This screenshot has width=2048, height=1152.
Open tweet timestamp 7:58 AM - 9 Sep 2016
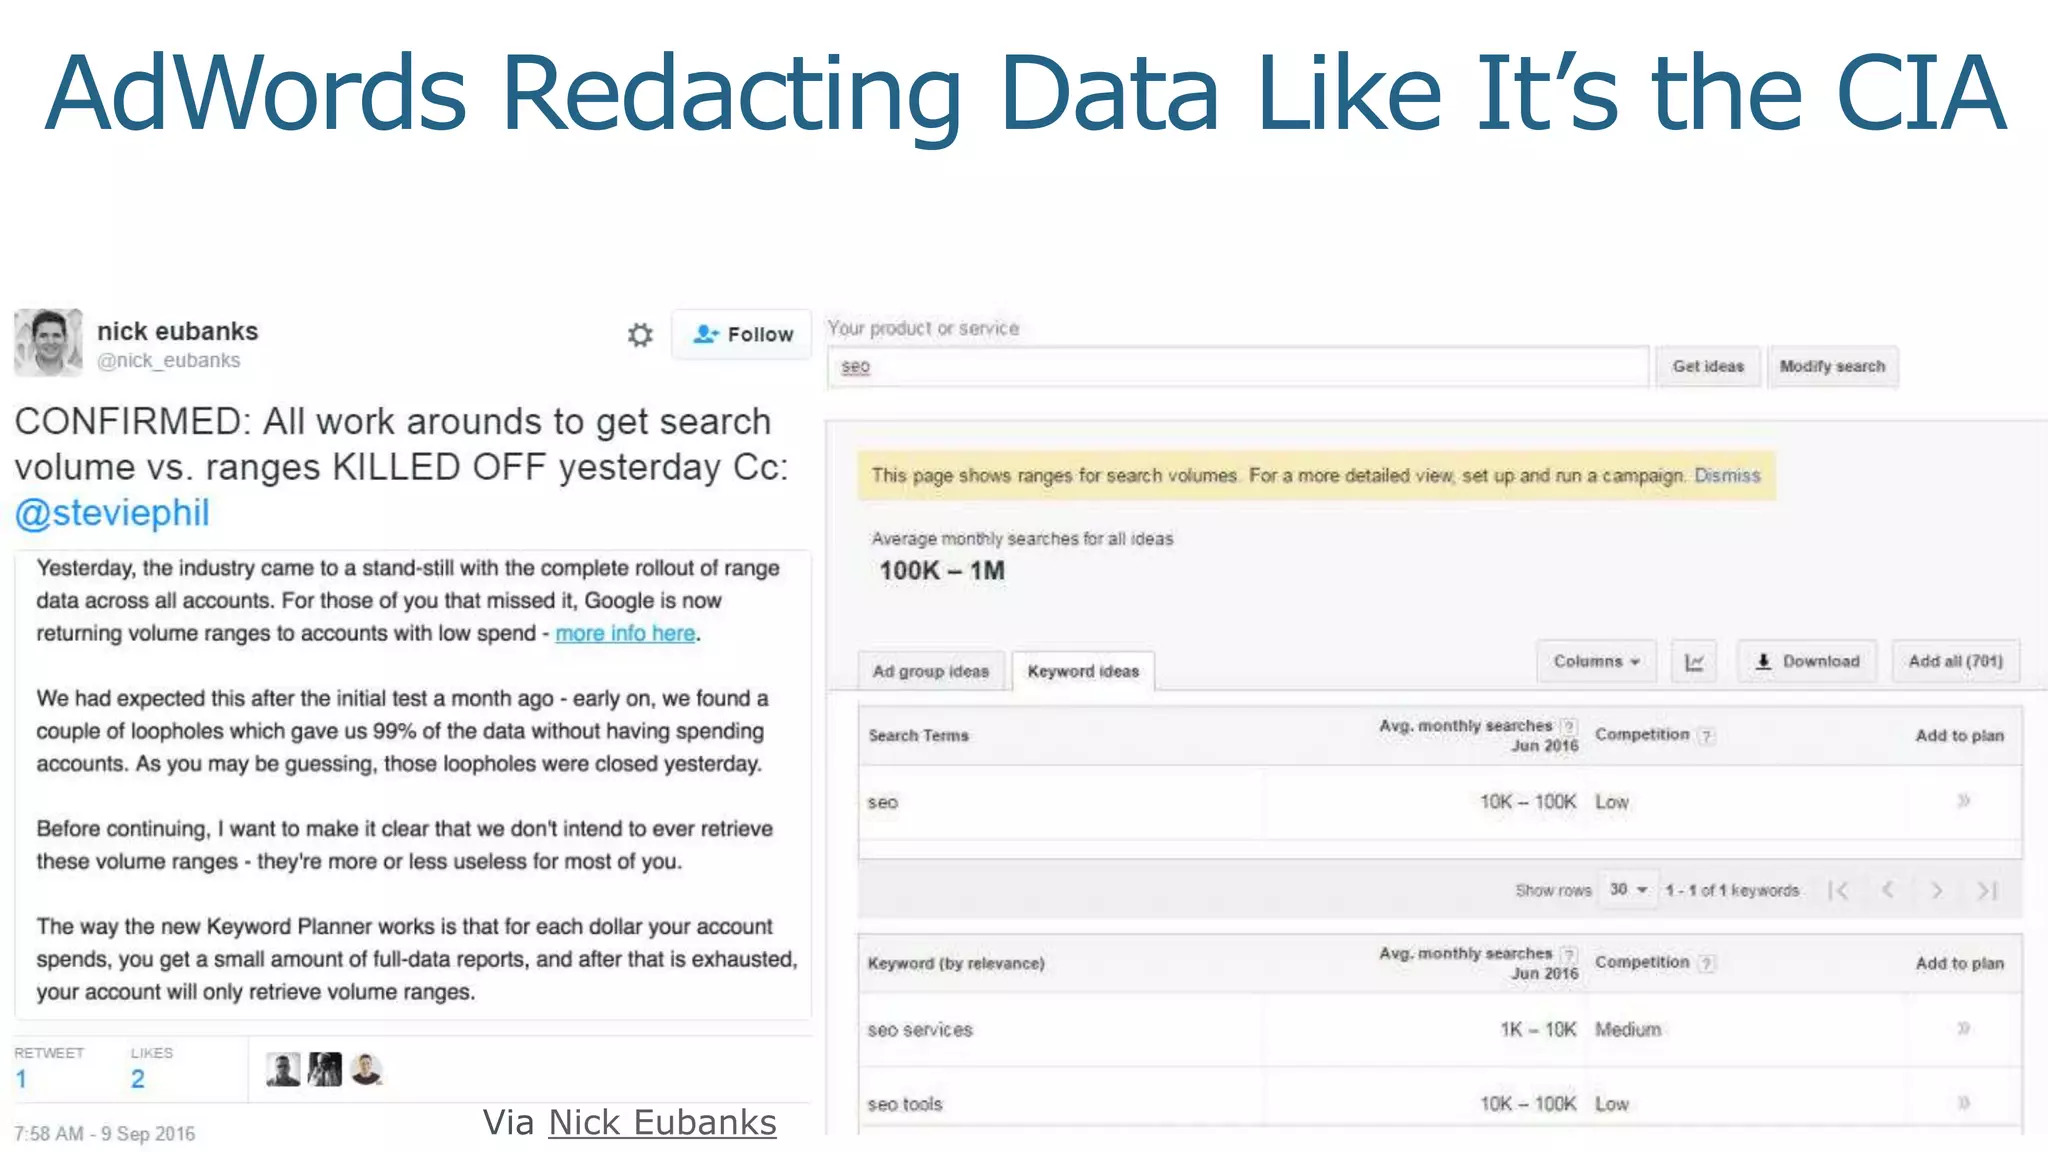tap(105, 1134)
